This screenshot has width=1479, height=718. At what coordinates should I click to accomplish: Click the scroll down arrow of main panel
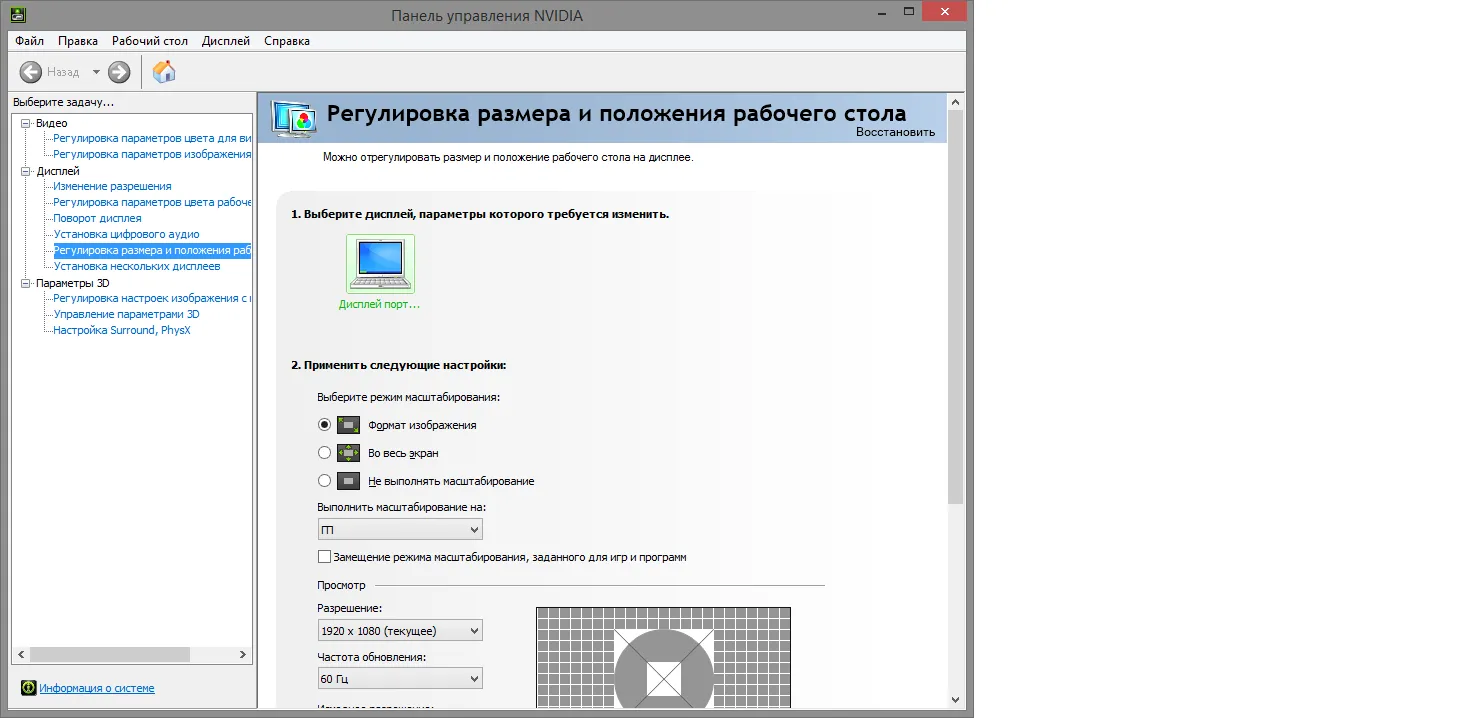[x=955, y=700]
